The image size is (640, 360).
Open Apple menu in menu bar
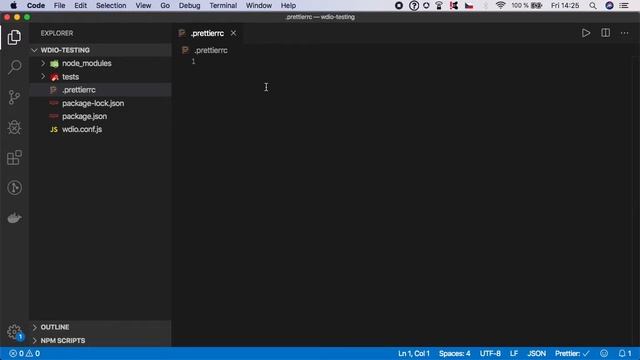[13, 6]
